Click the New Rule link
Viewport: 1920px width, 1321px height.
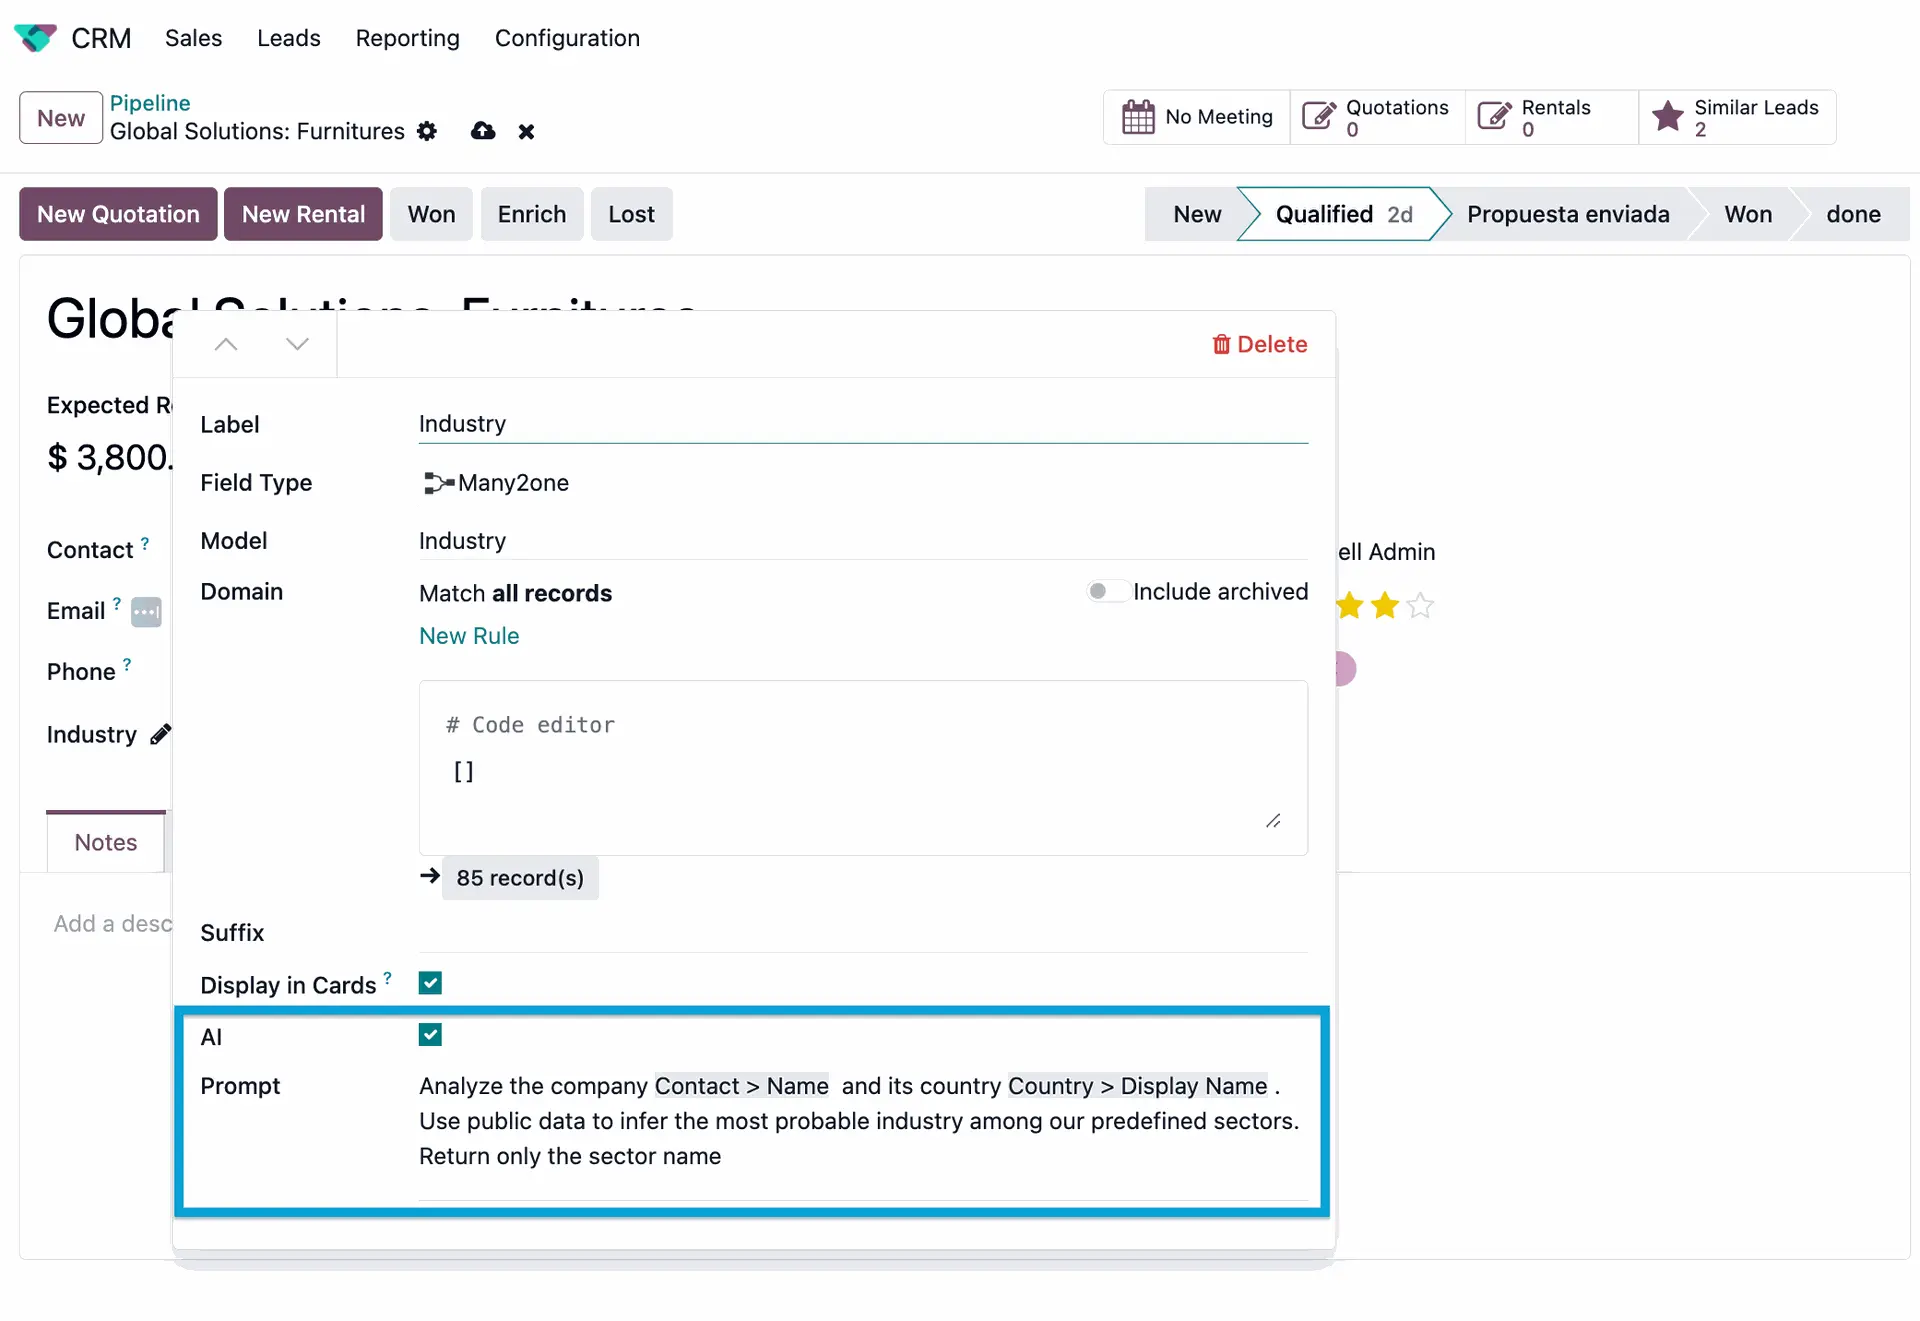[x=468, y=635]
